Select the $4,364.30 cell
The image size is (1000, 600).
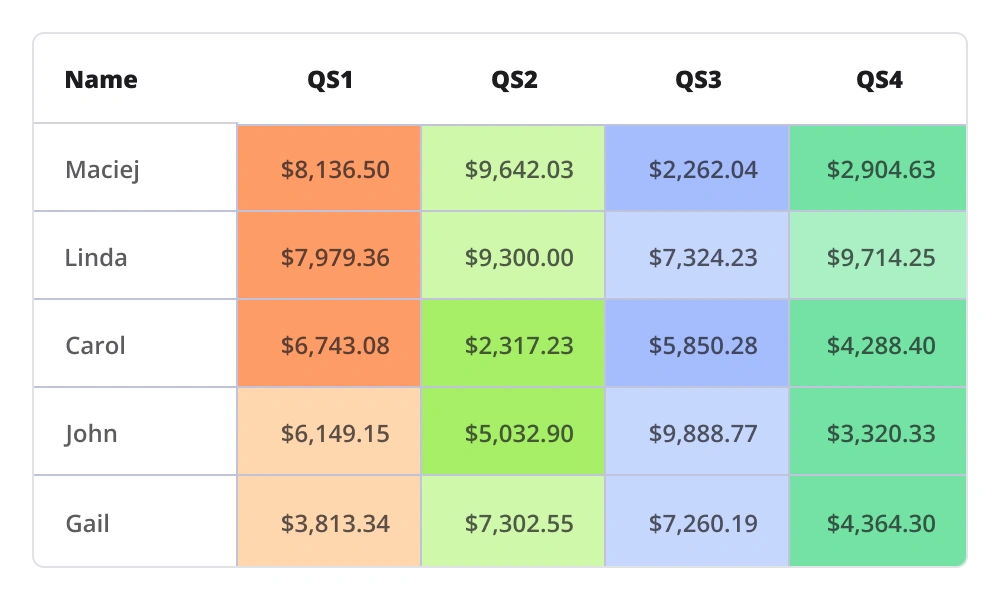point(881,523)
